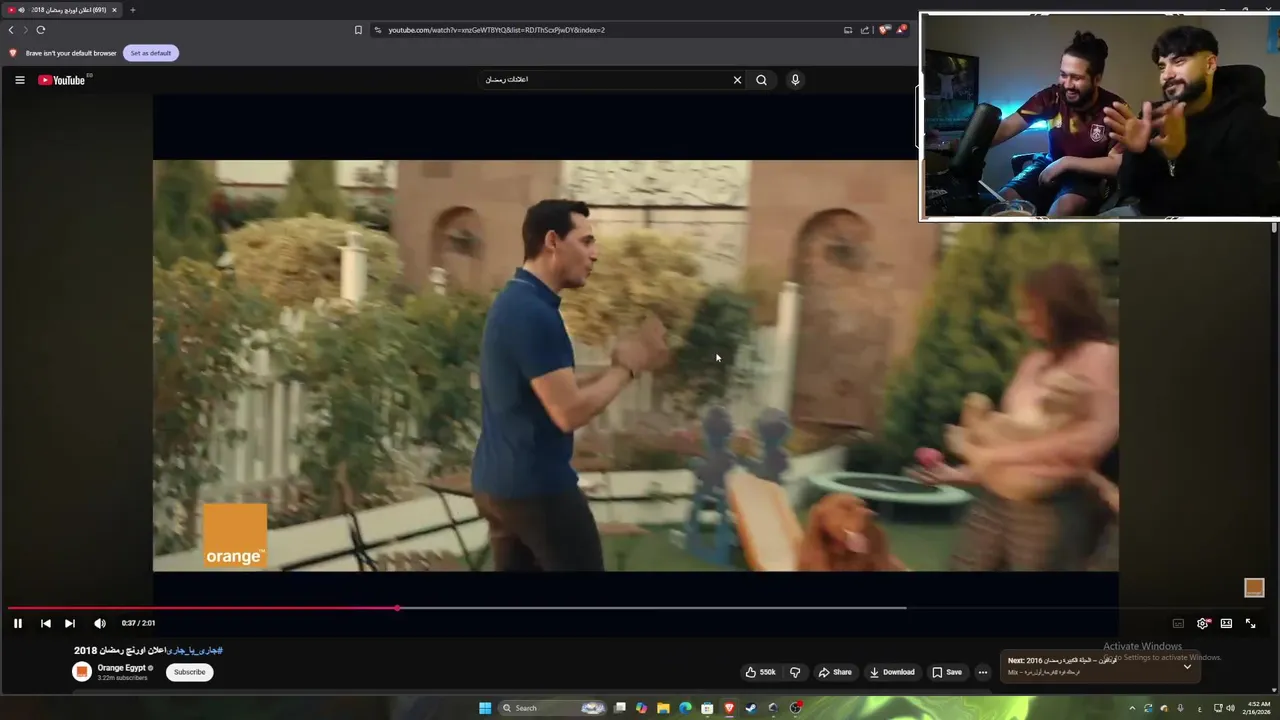Screen dimensions: 1280x720
Task: Seek on the red video progress bar
Action: tap(203, 608)
